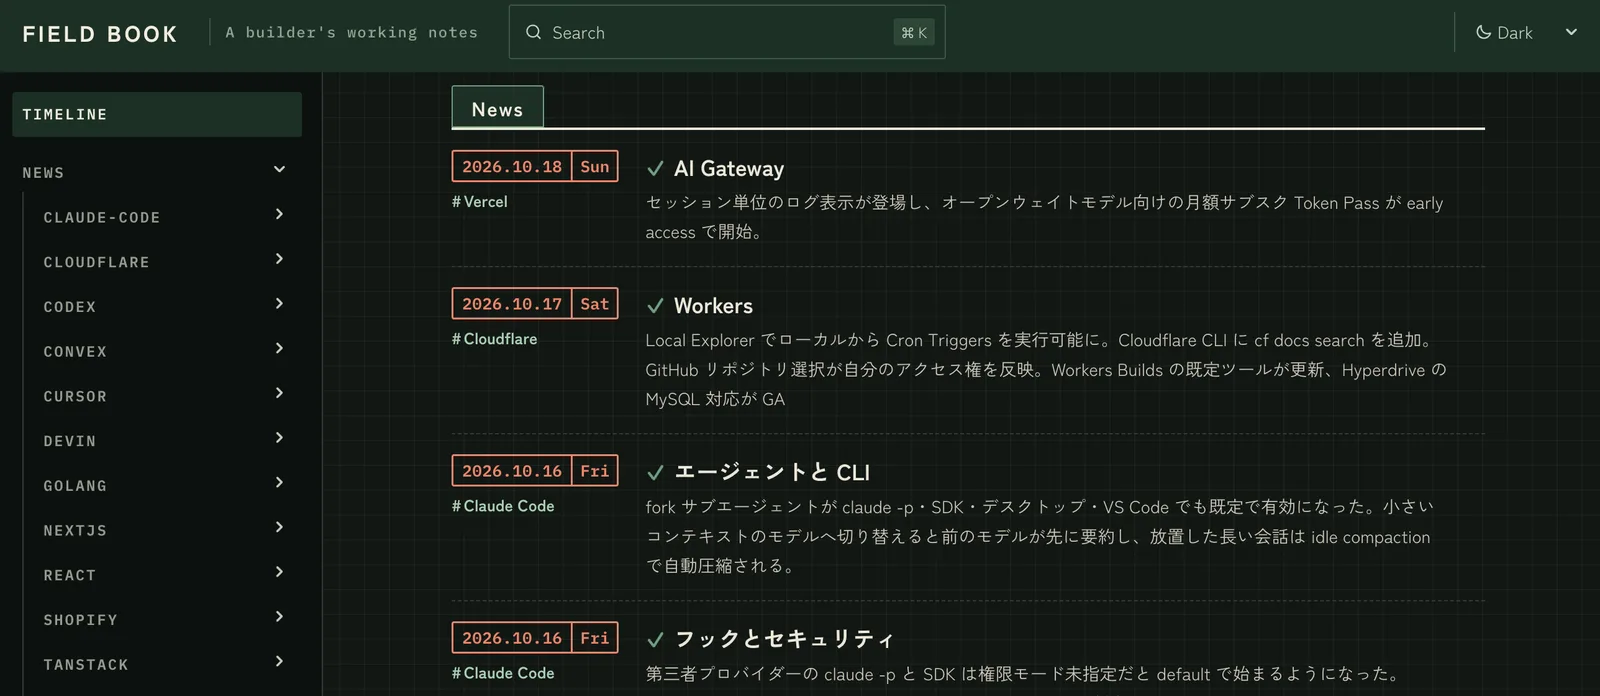Filter by the #Cloudflare tag
The width and height of the screenshot is (1600, 696).
[494, 339]
